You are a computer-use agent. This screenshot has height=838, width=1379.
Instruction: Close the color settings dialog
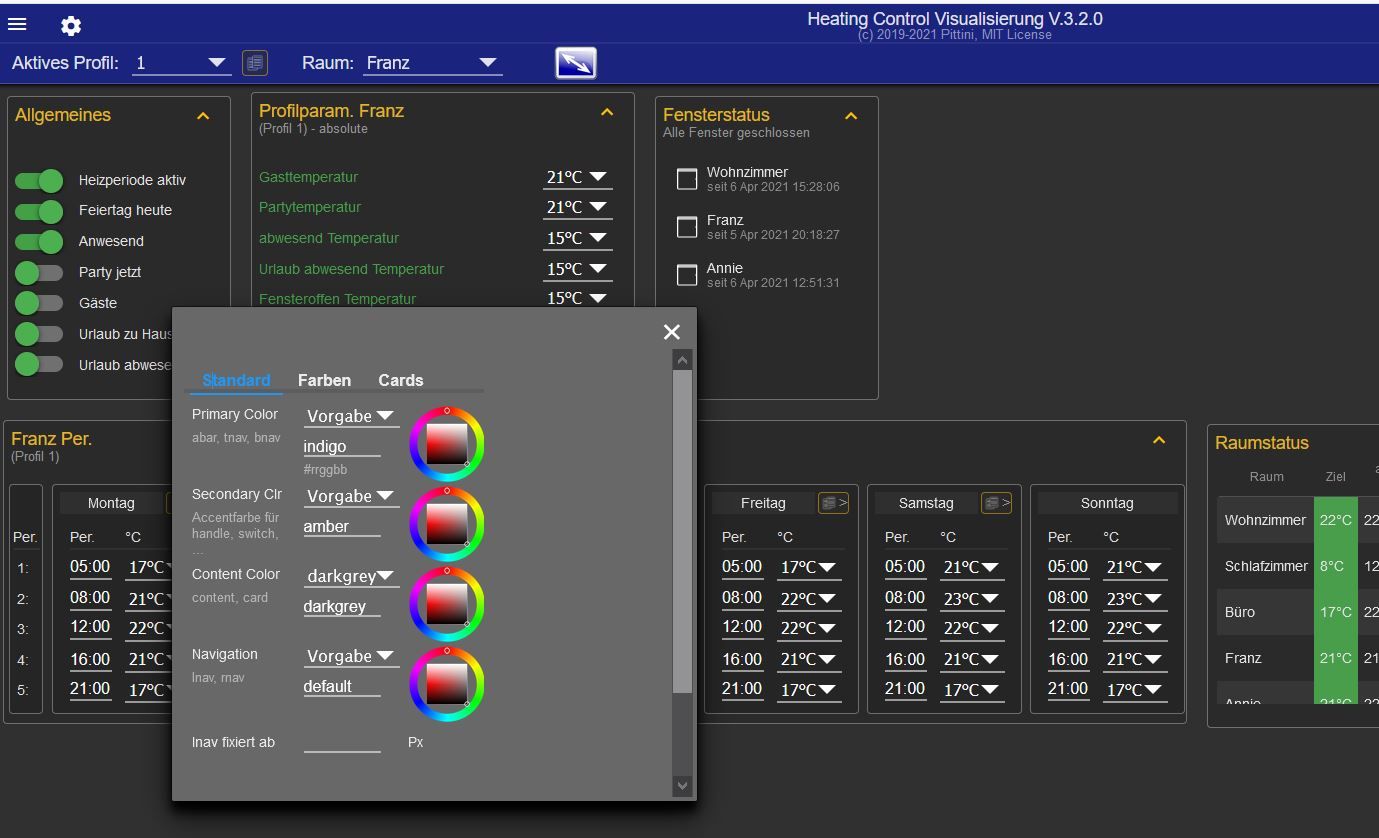tap(672, 332)
